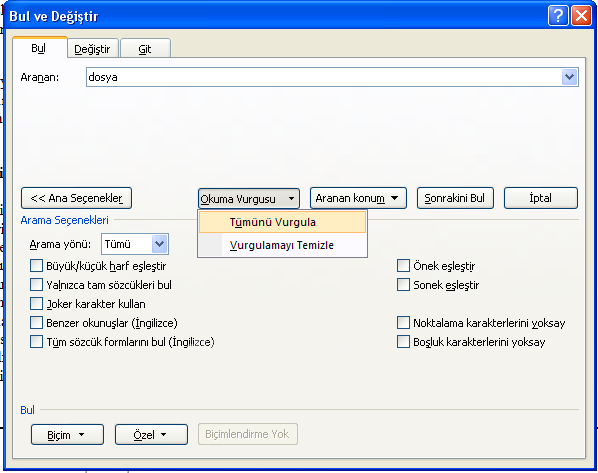Collapse options with Ana Seçenekler button
The height and width of the screenshot is (473, 598).
[x=76, y=198]
